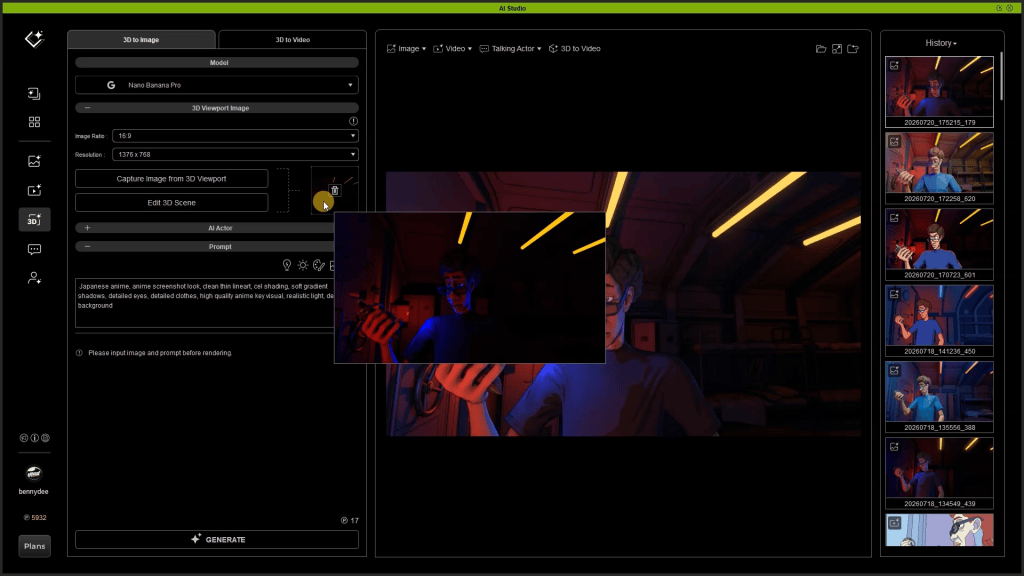Screen dimensions: 1024x576
Task: Collapse the Prompt section
Action: [87, 246]
